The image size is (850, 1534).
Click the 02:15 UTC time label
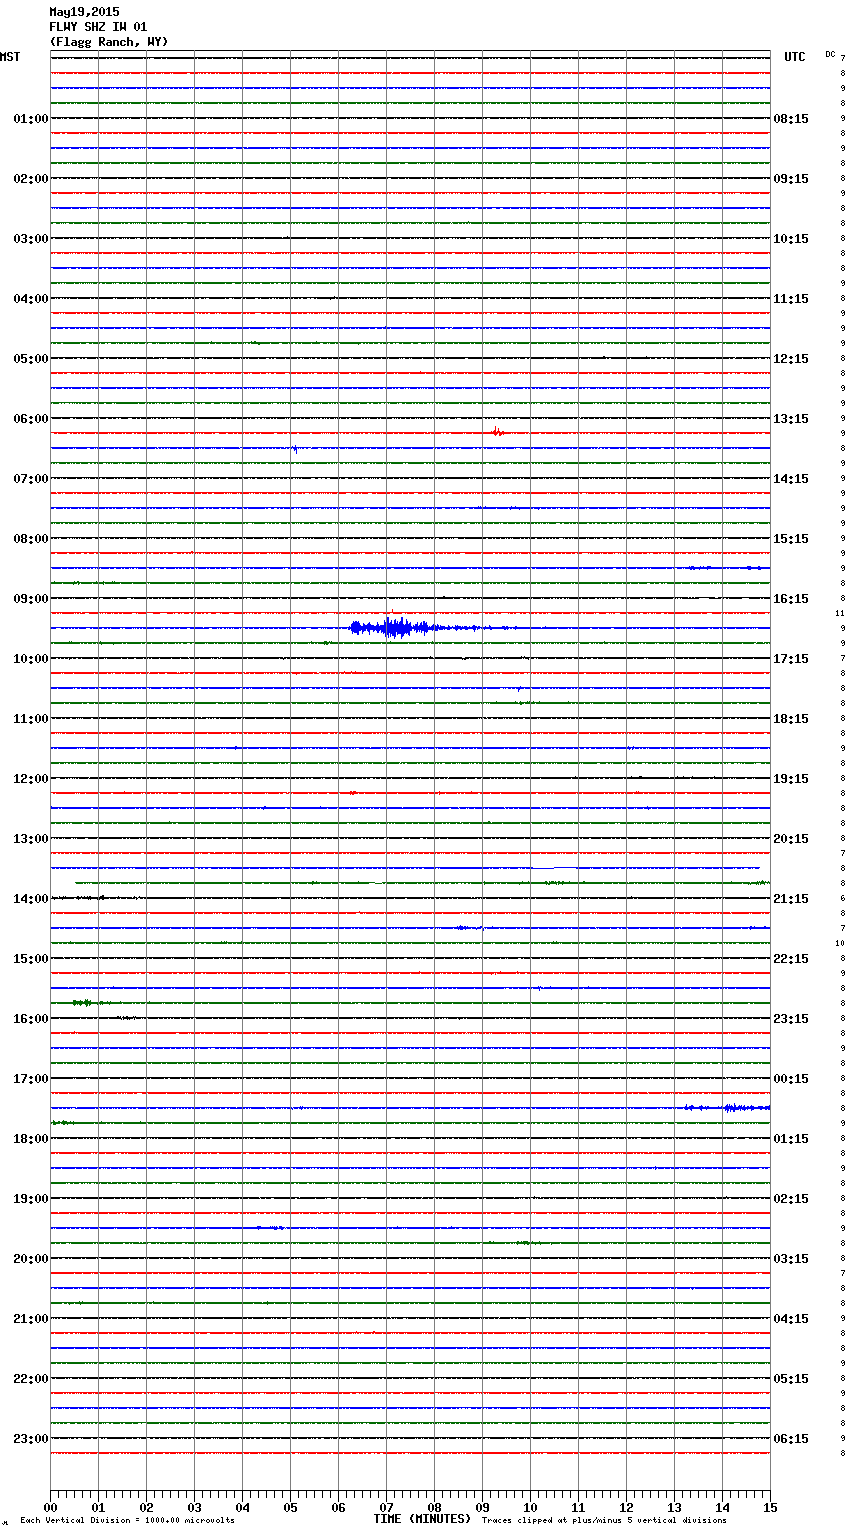(791, 1199)
